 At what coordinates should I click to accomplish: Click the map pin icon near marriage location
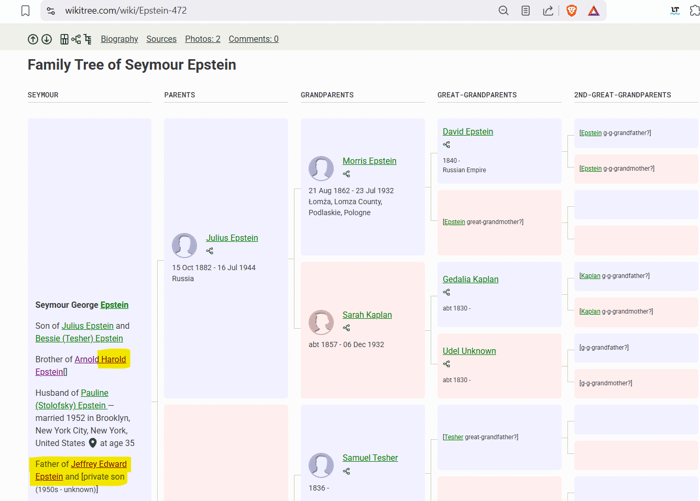click(93, 443)
